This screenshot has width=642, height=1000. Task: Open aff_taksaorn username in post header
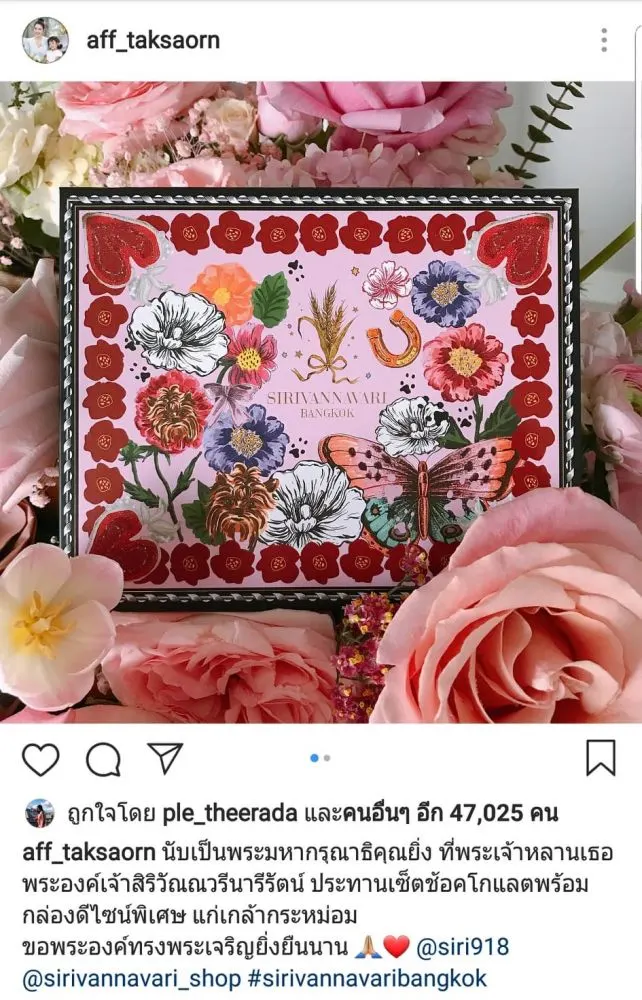click(x=153, y=40)
